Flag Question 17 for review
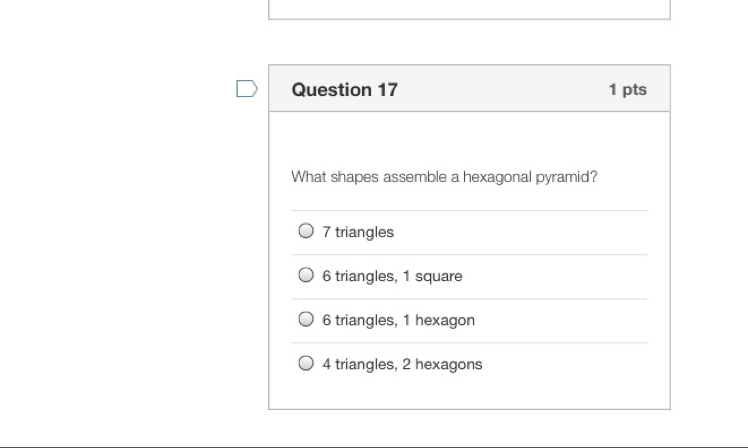Image resolution: width=748 pixels, height=448 pixels. click(246, 89)
